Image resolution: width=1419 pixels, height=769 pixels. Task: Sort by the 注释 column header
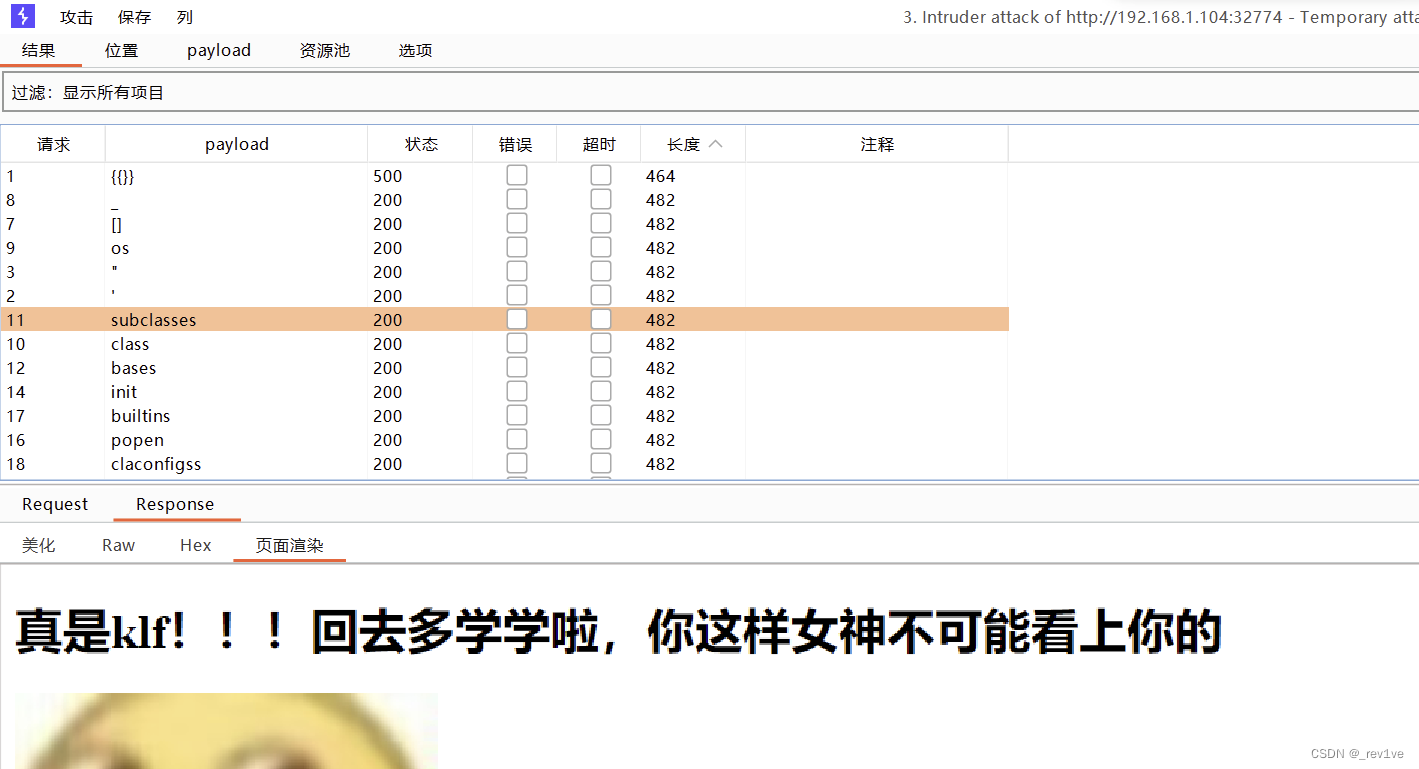[877, 144]
